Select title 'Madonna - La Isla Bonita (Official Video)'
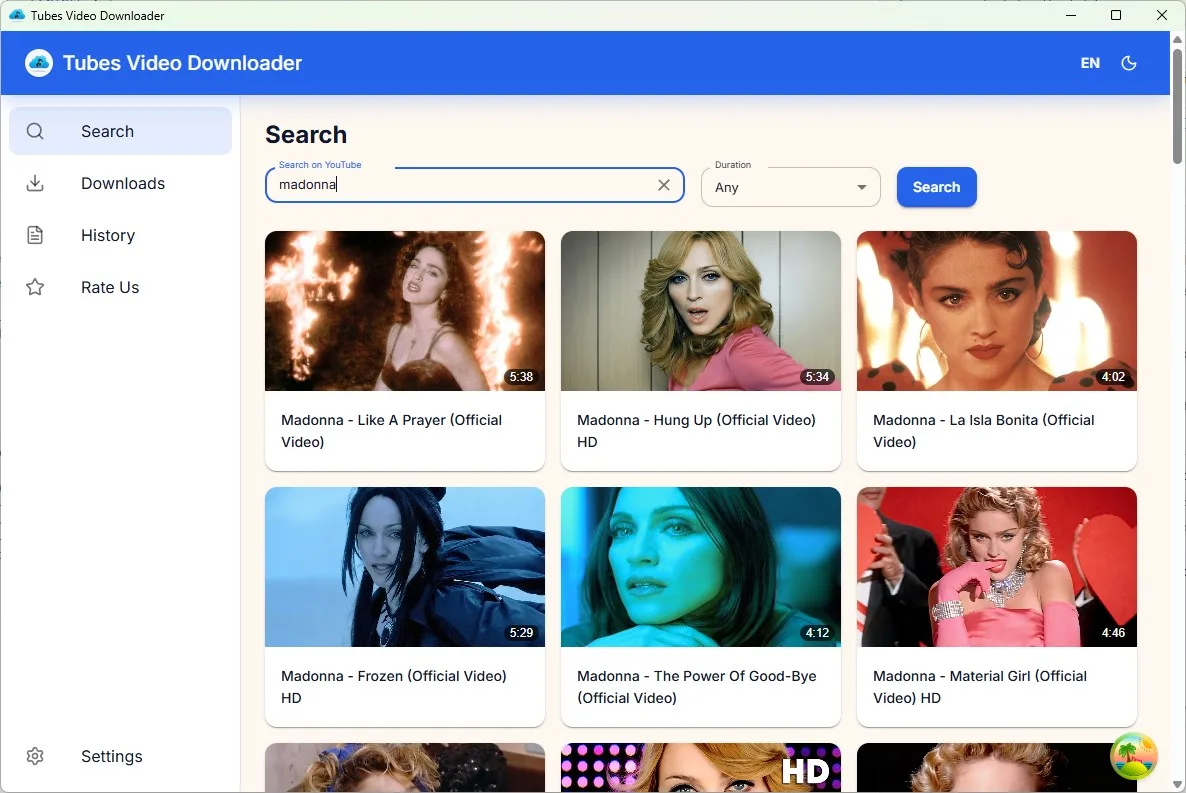The width and height of the screenshot is (1186, 793). click(x=983, y=431)
